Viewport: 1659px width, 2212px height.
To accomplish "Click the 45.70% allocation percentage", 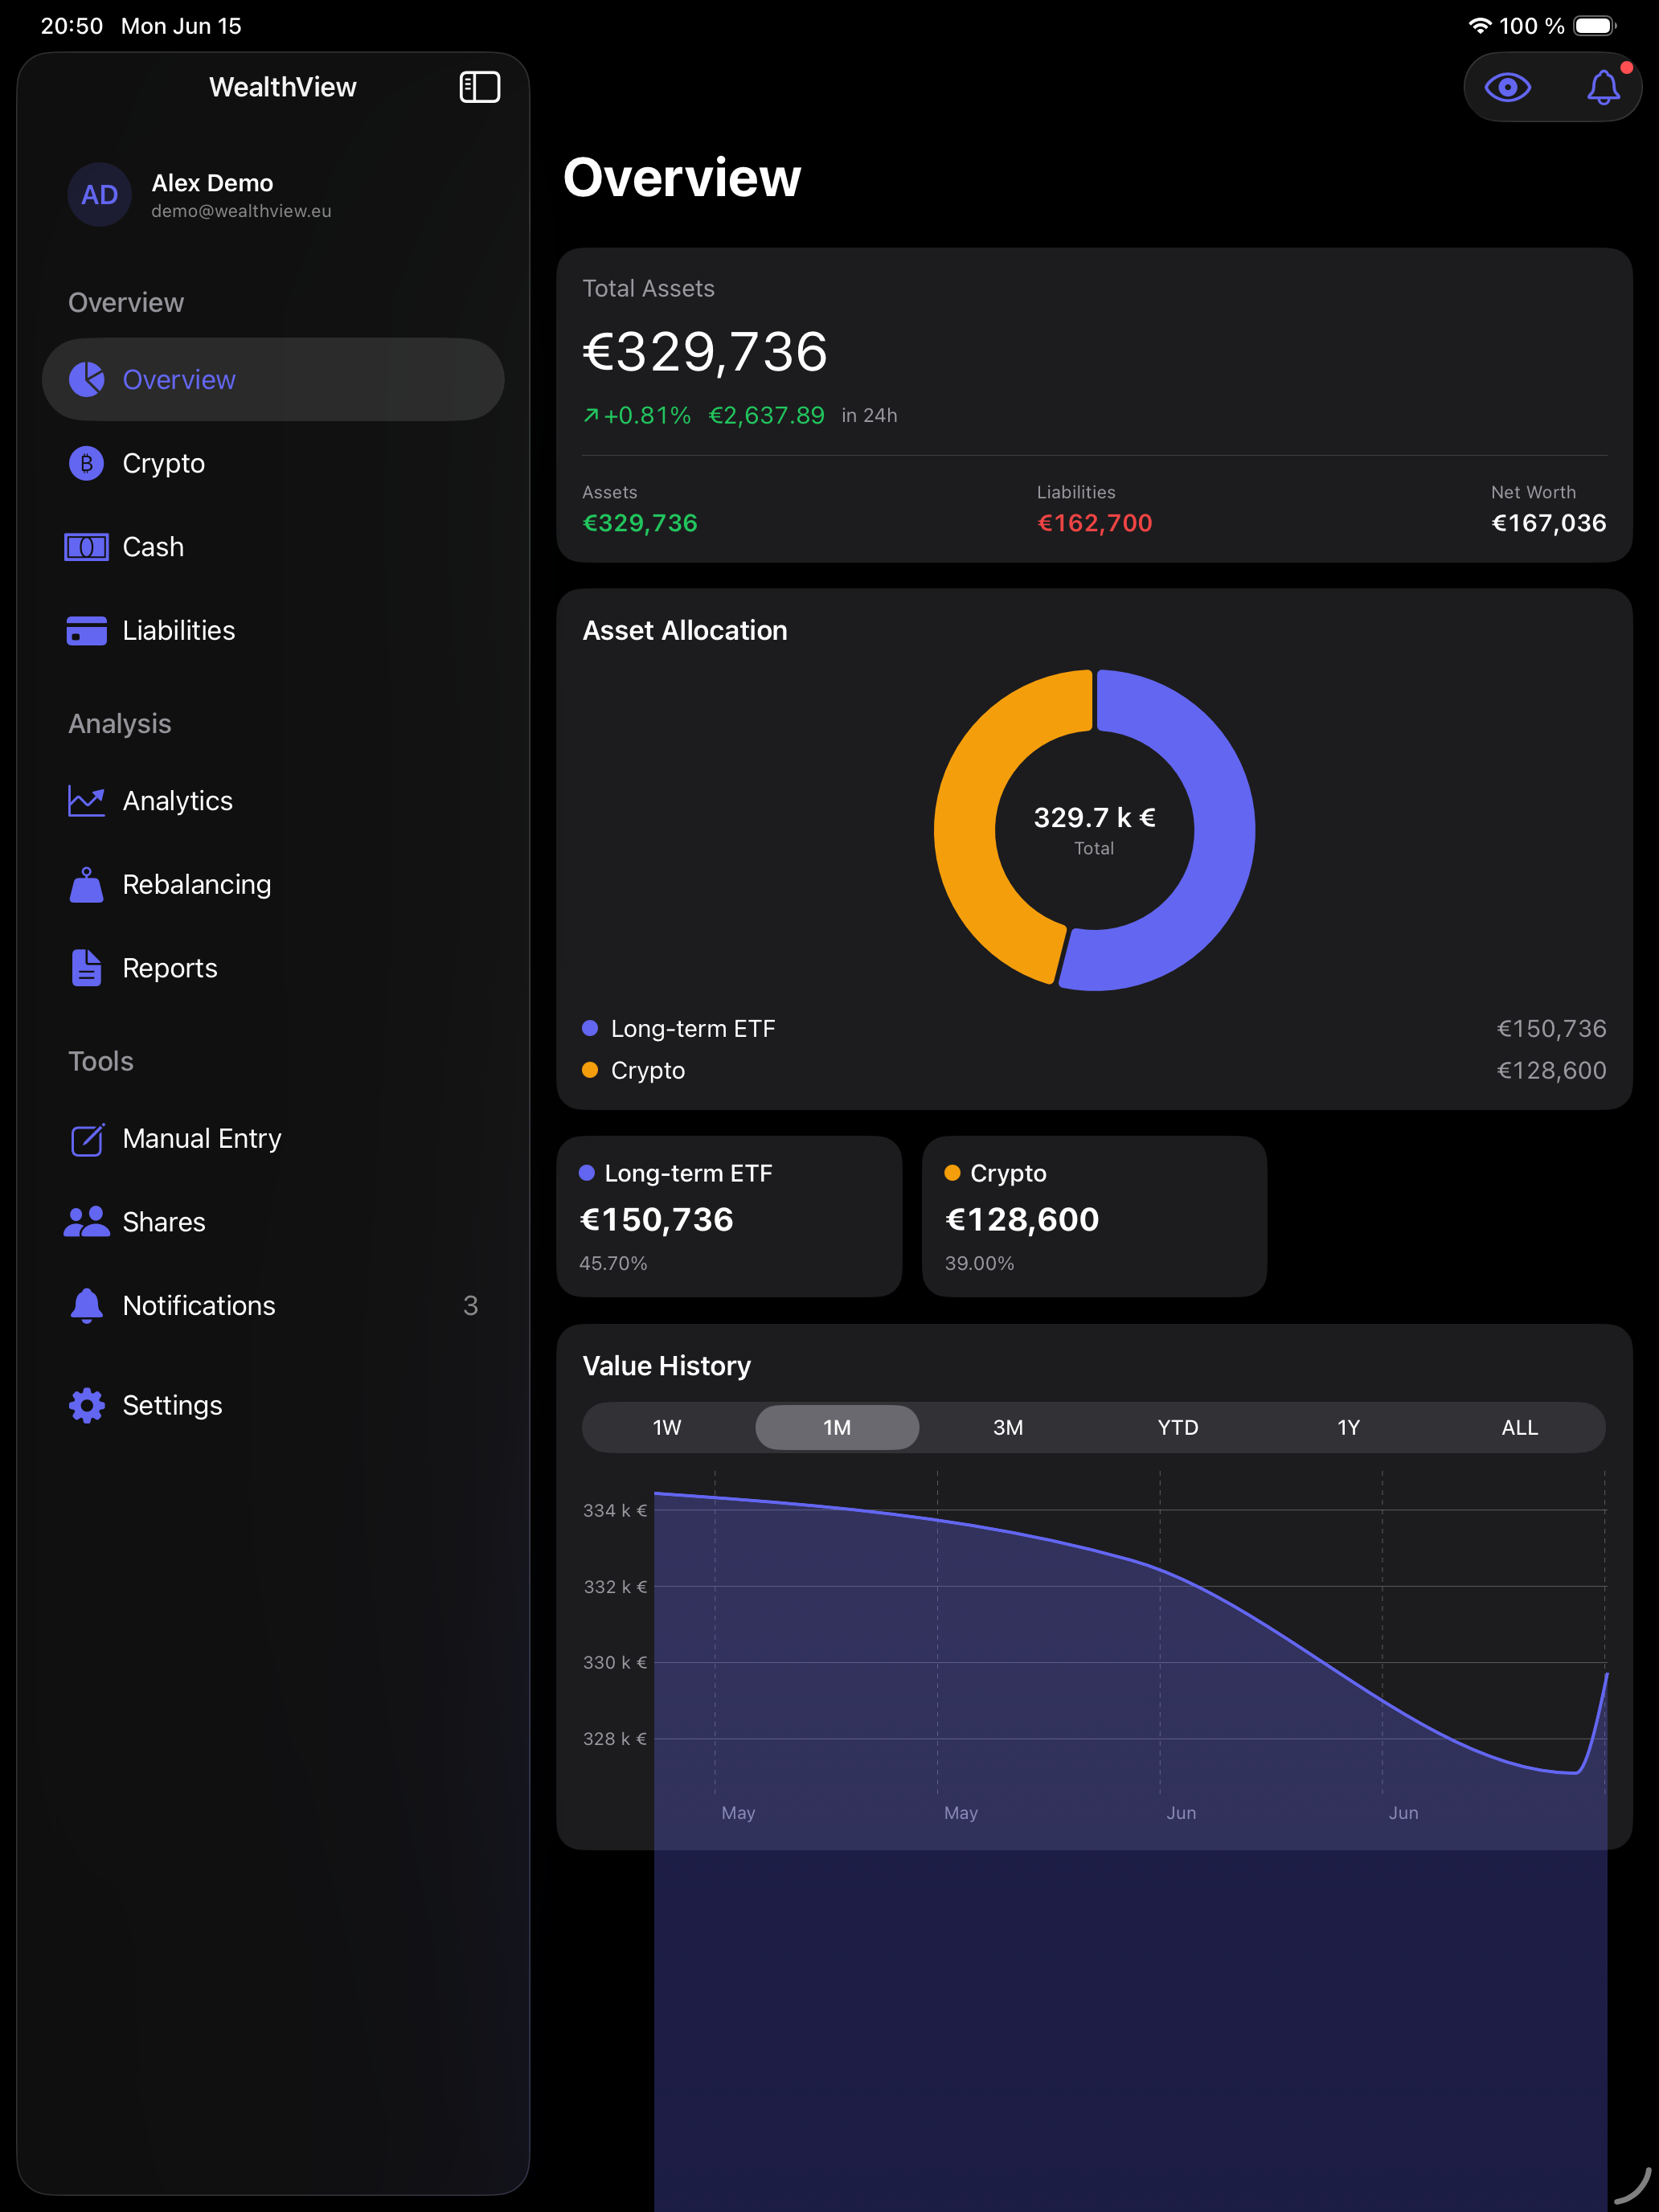I will click(x=613, y=1263).
